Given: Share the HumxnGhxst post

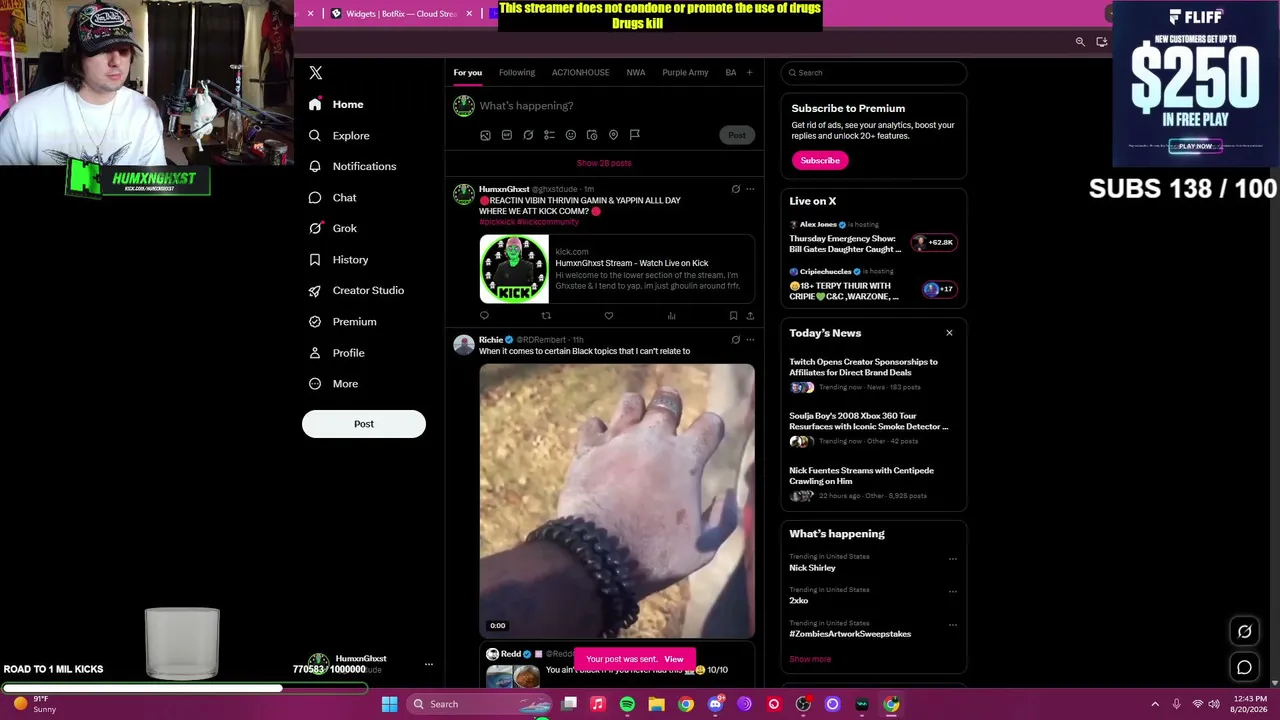Looking at the screenshot, I should (750, 316).
